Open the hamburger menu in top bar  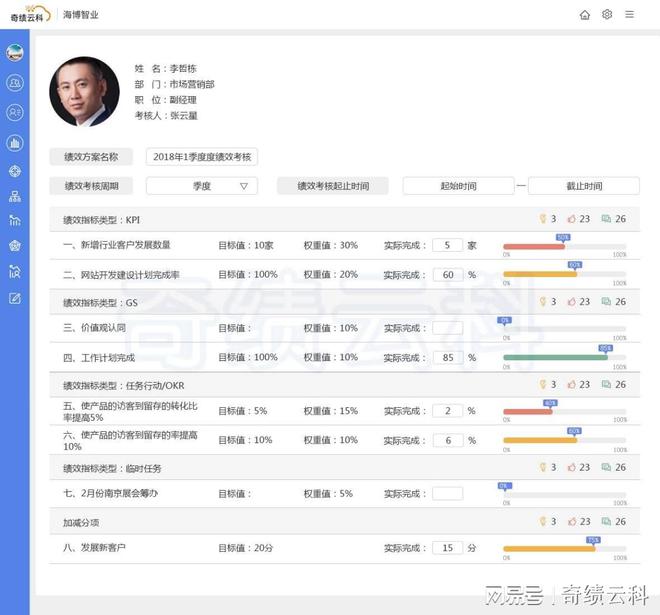629,15
